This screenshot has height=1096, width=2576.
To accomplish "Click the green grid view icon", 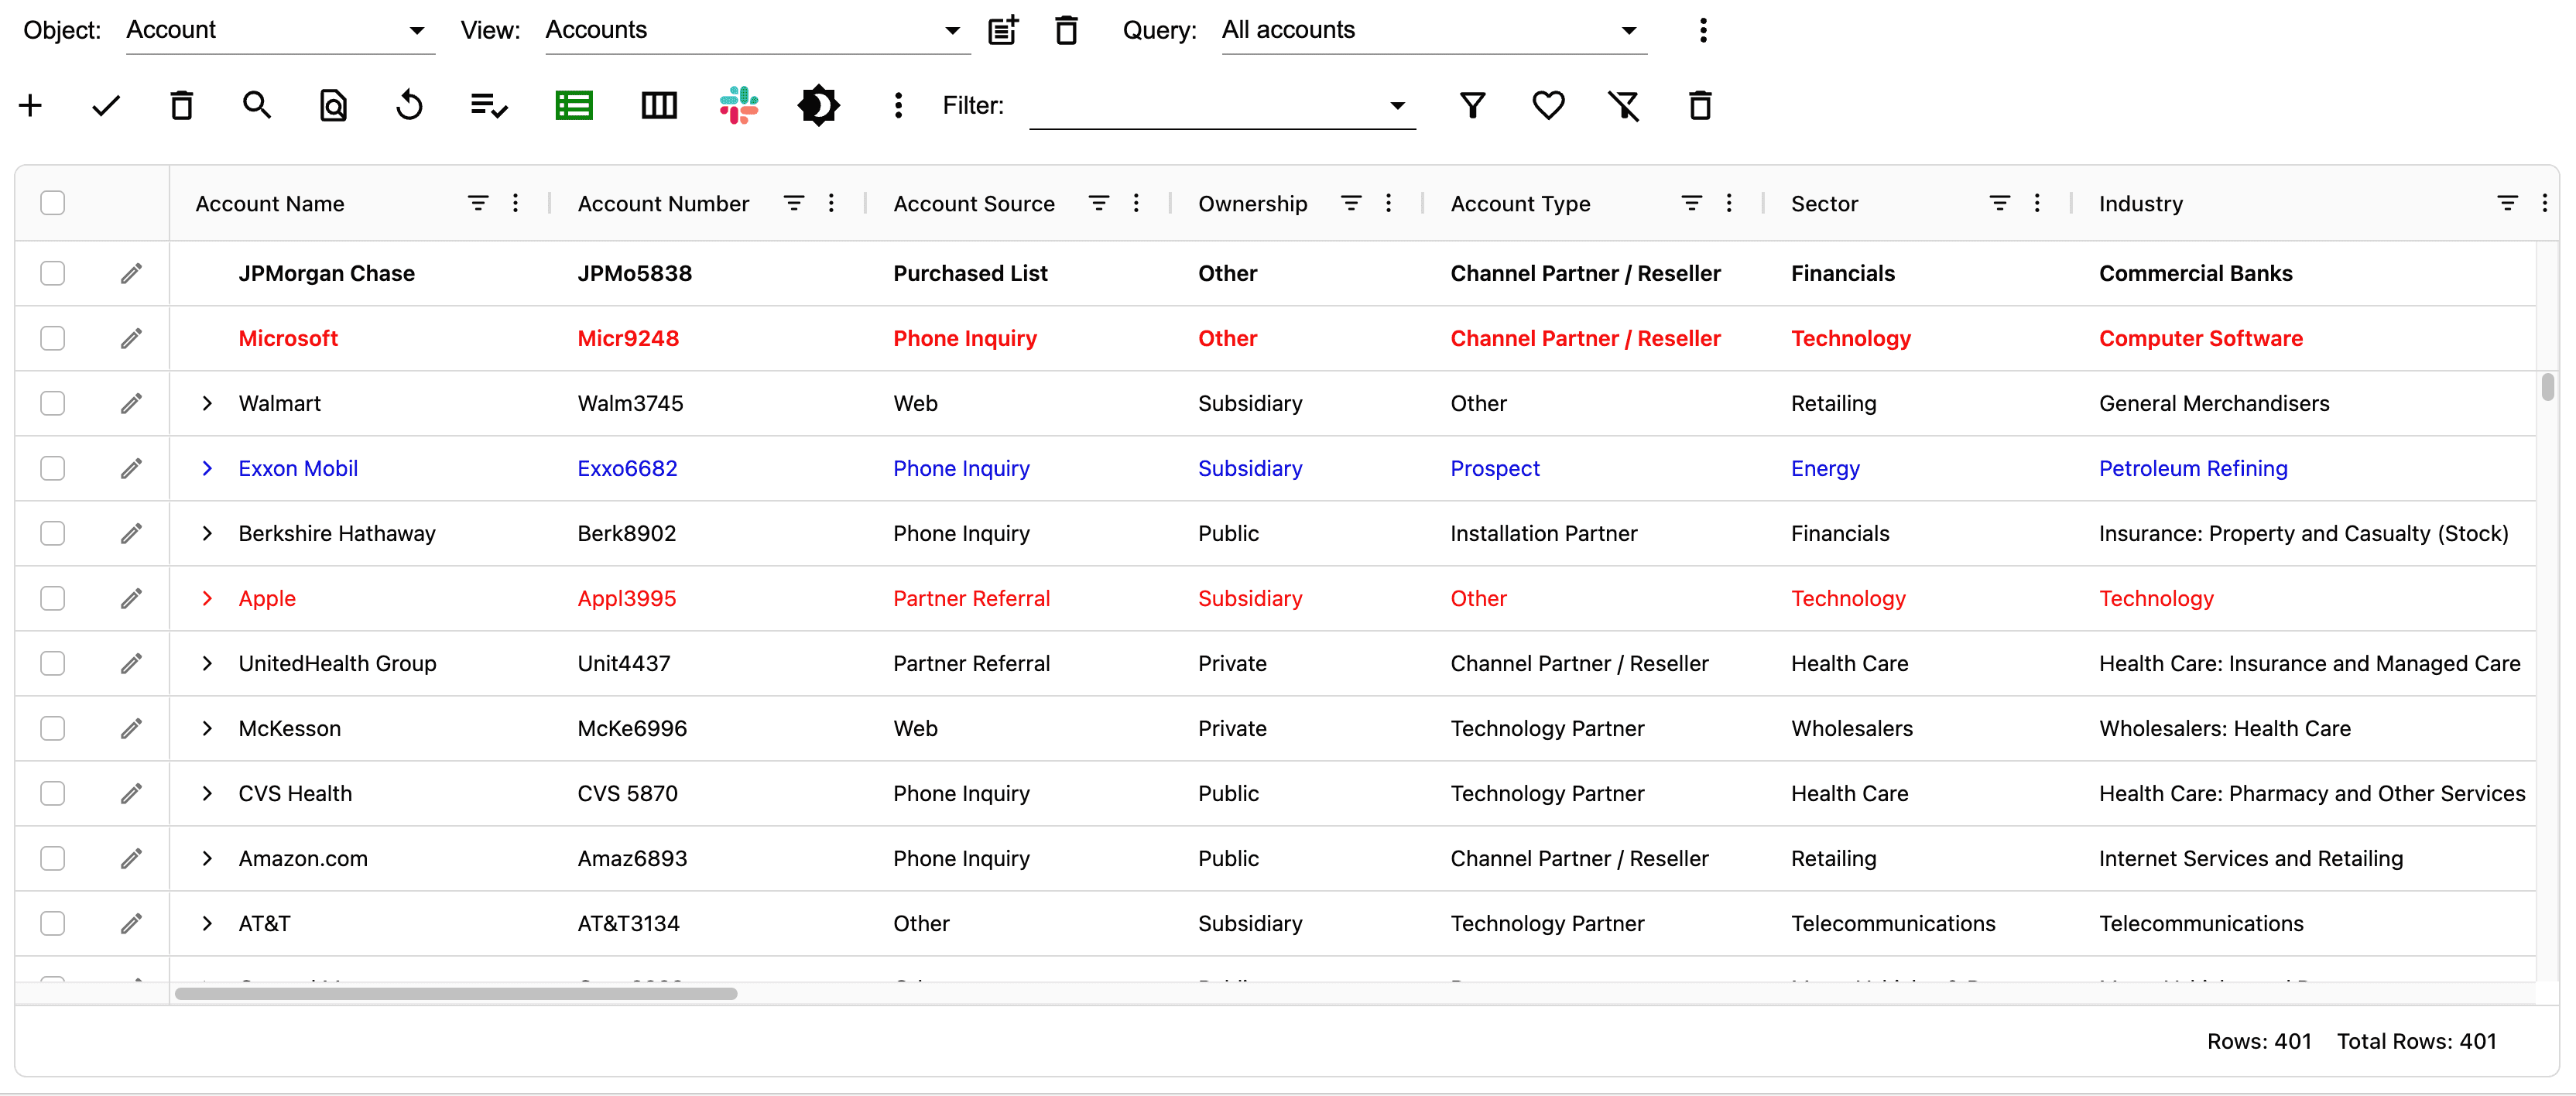I will [x=574, y=105].
